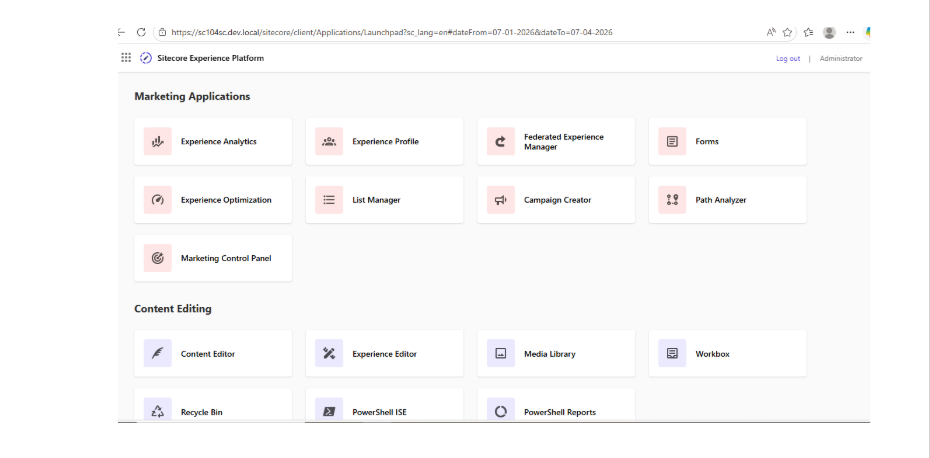Image resolution: width=930 pixels, height=458 pixels.
Task: Click the Administrator user name
Action: click(x=840, y=58)
